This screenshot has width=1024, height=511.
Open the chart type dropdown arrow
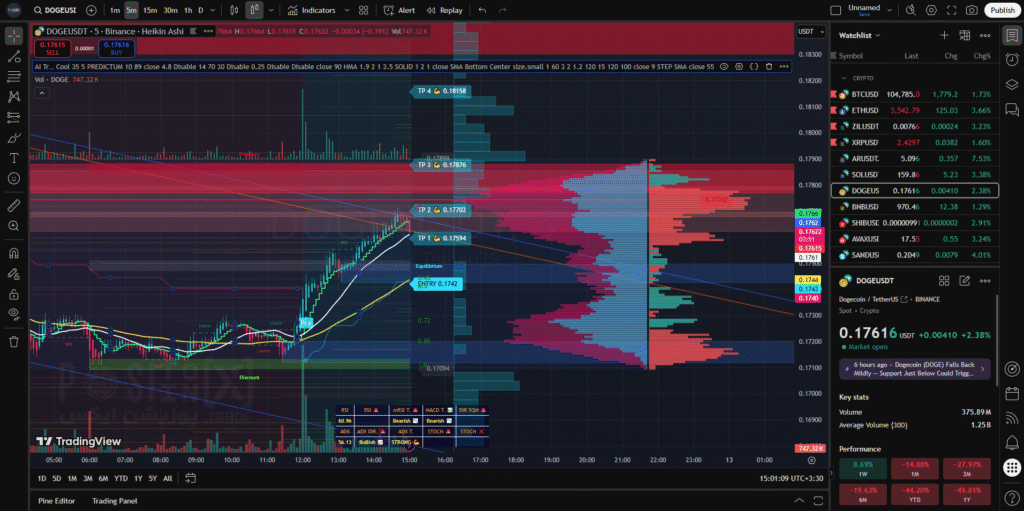pos(271,10)
